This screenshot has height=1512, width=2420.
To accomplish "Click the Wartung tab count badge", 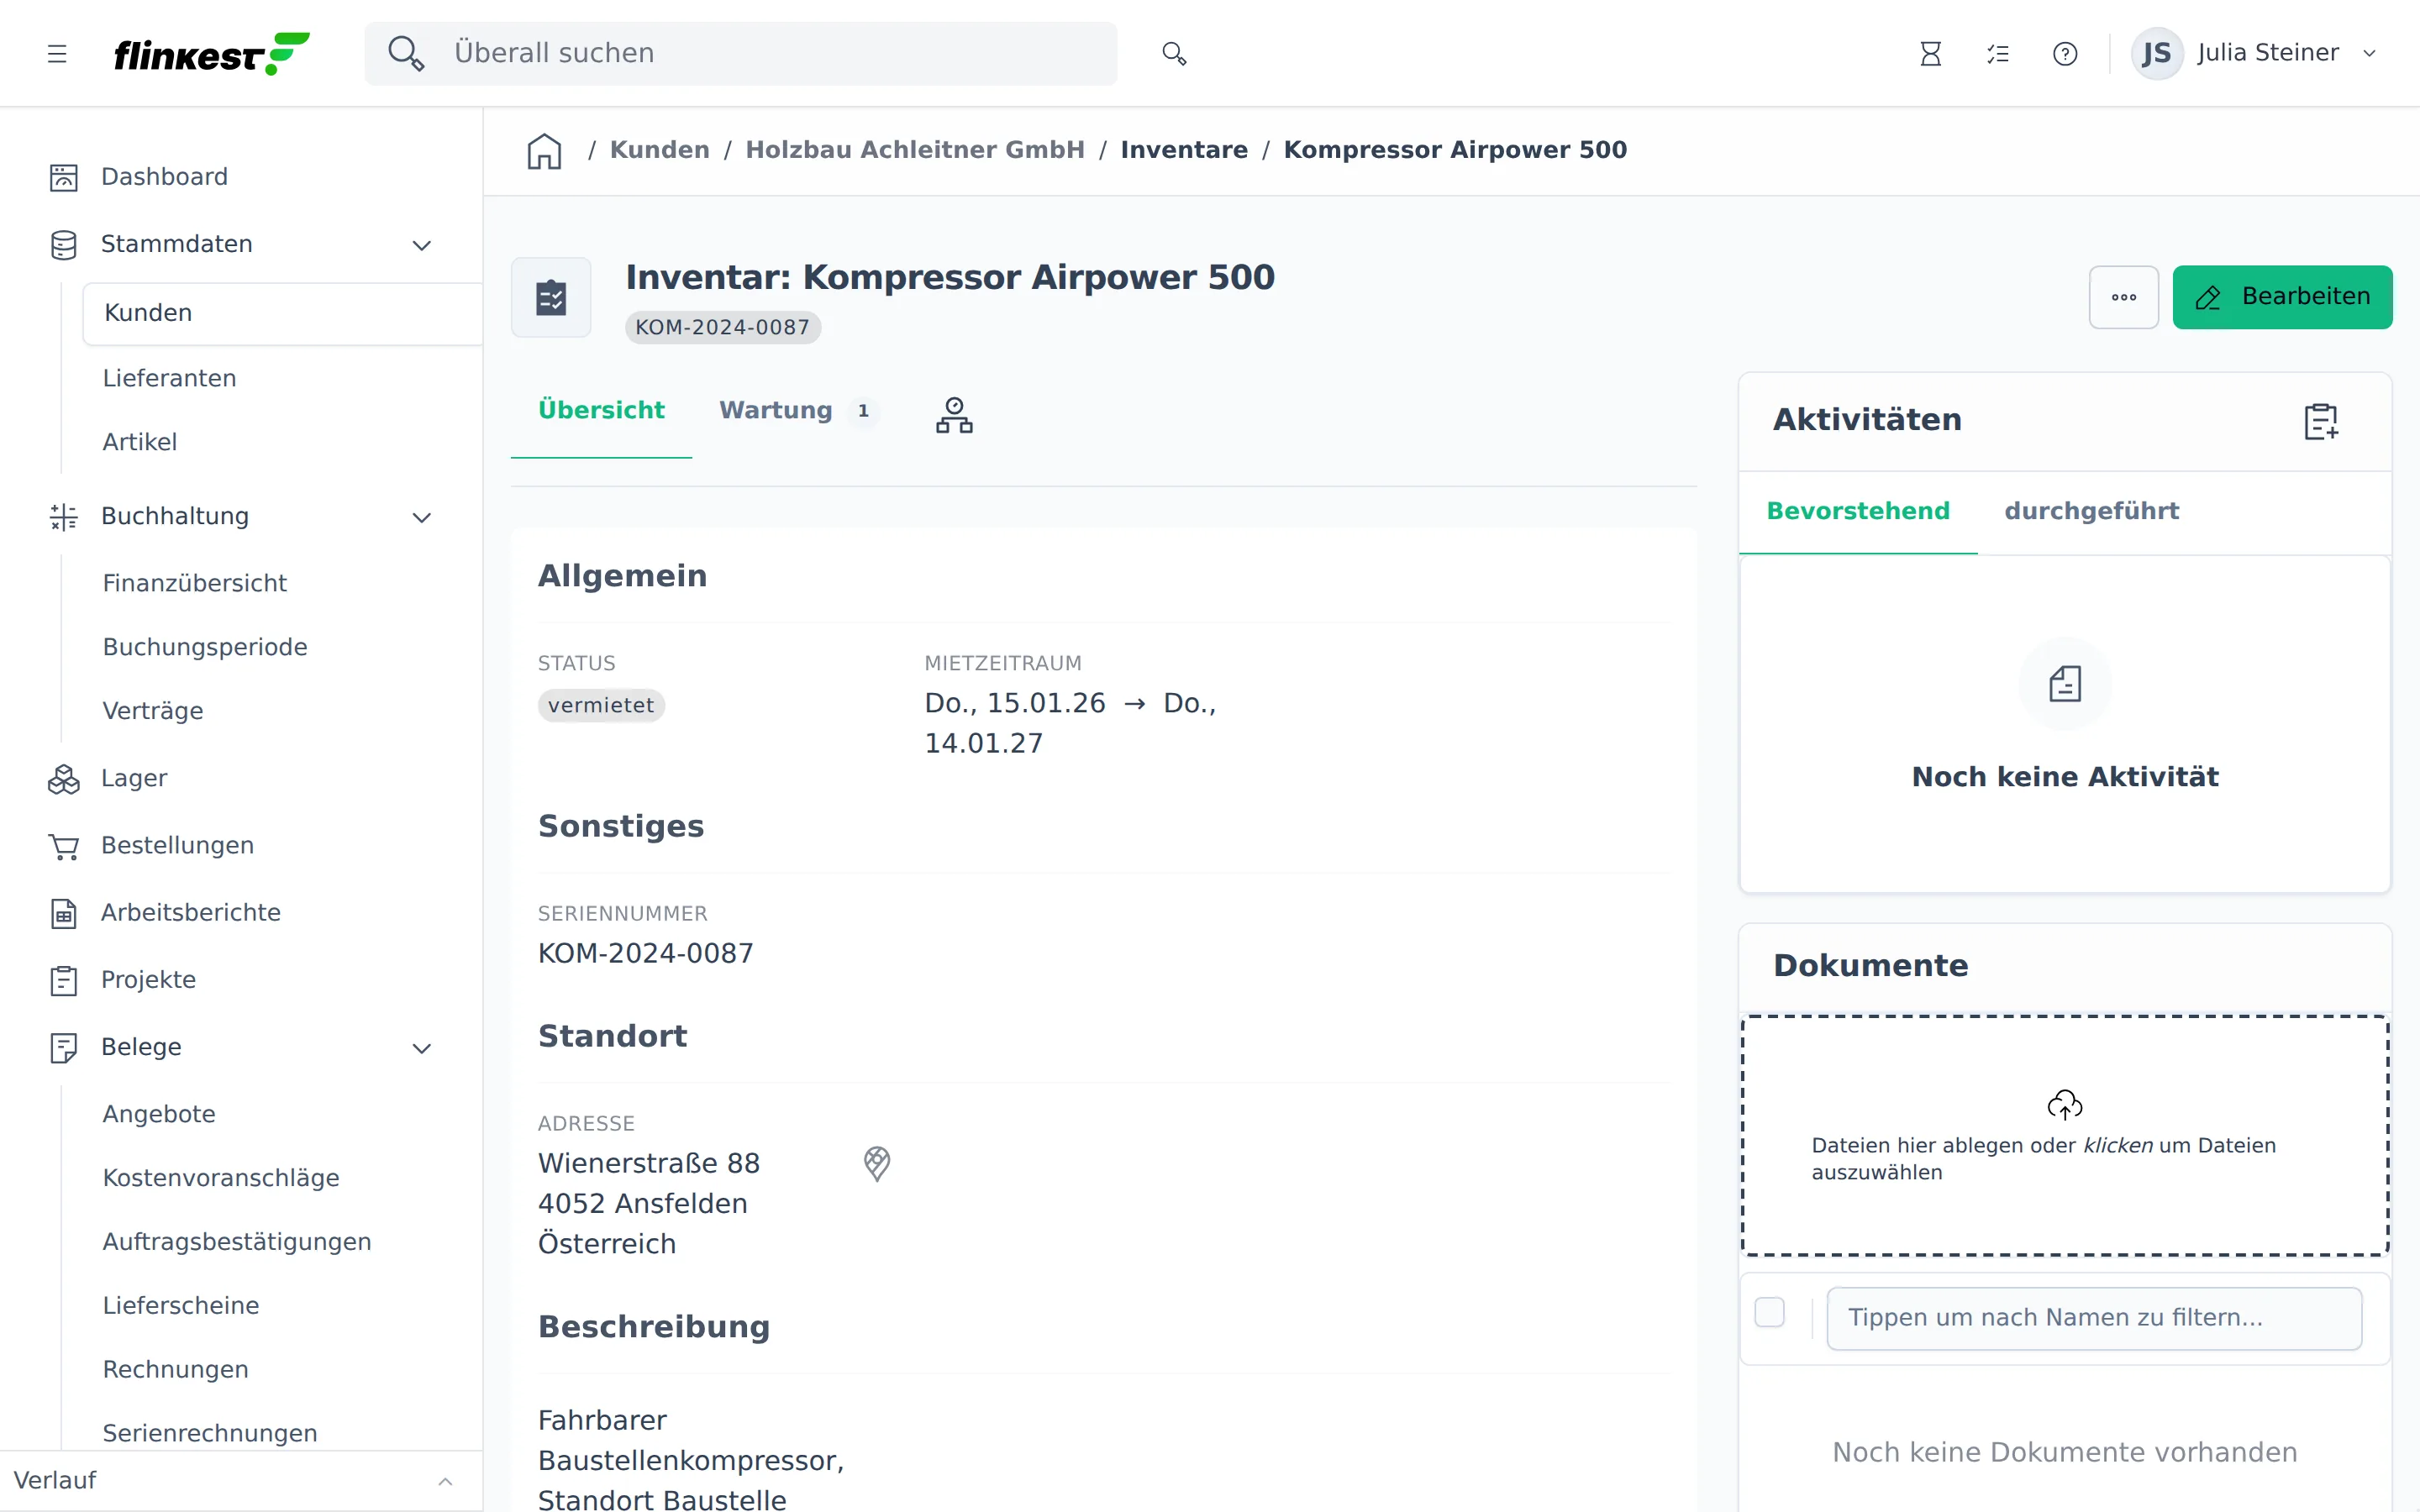I will pos(863,411).
